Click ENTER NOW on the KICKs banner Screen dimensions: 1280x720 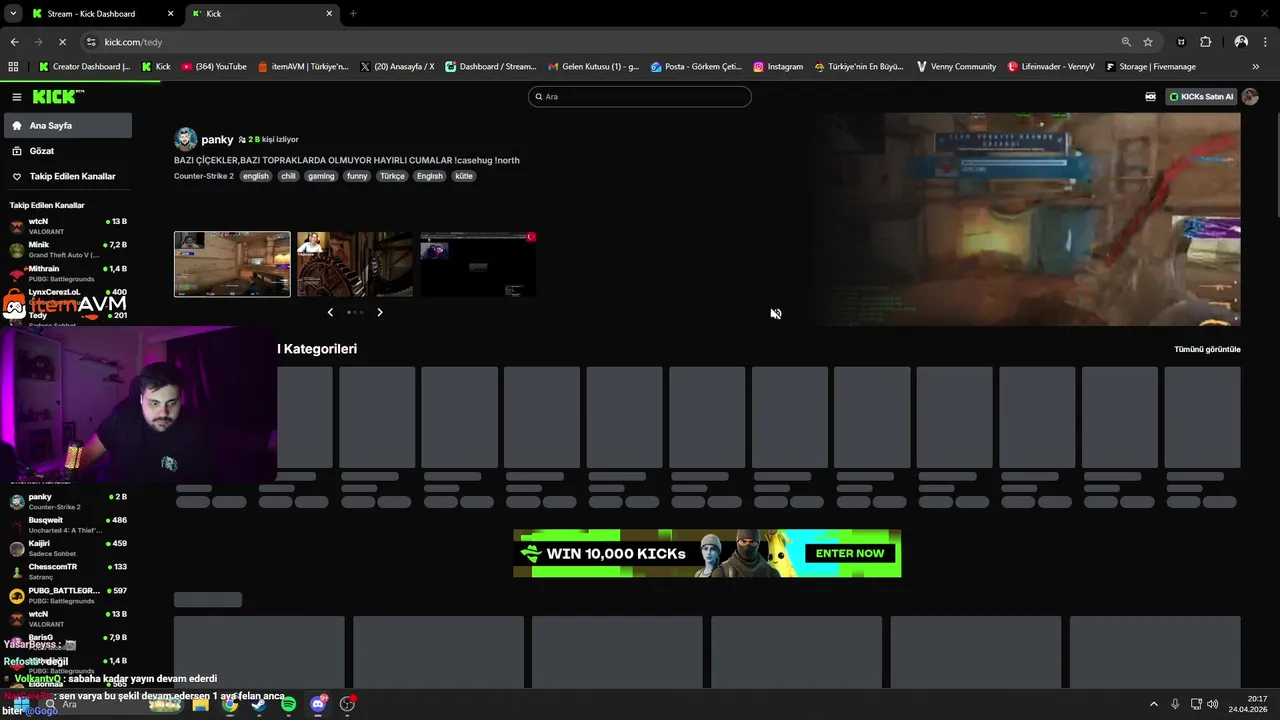click(850, 553)
